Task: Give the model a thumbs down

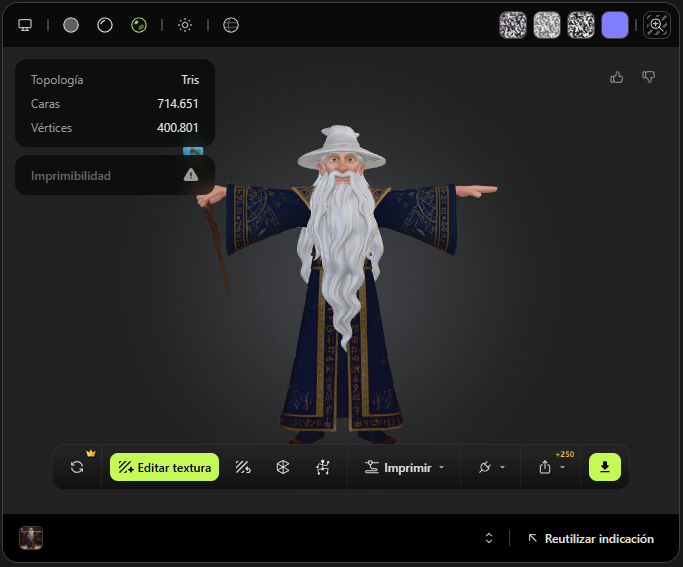Action: click(649, 78)
